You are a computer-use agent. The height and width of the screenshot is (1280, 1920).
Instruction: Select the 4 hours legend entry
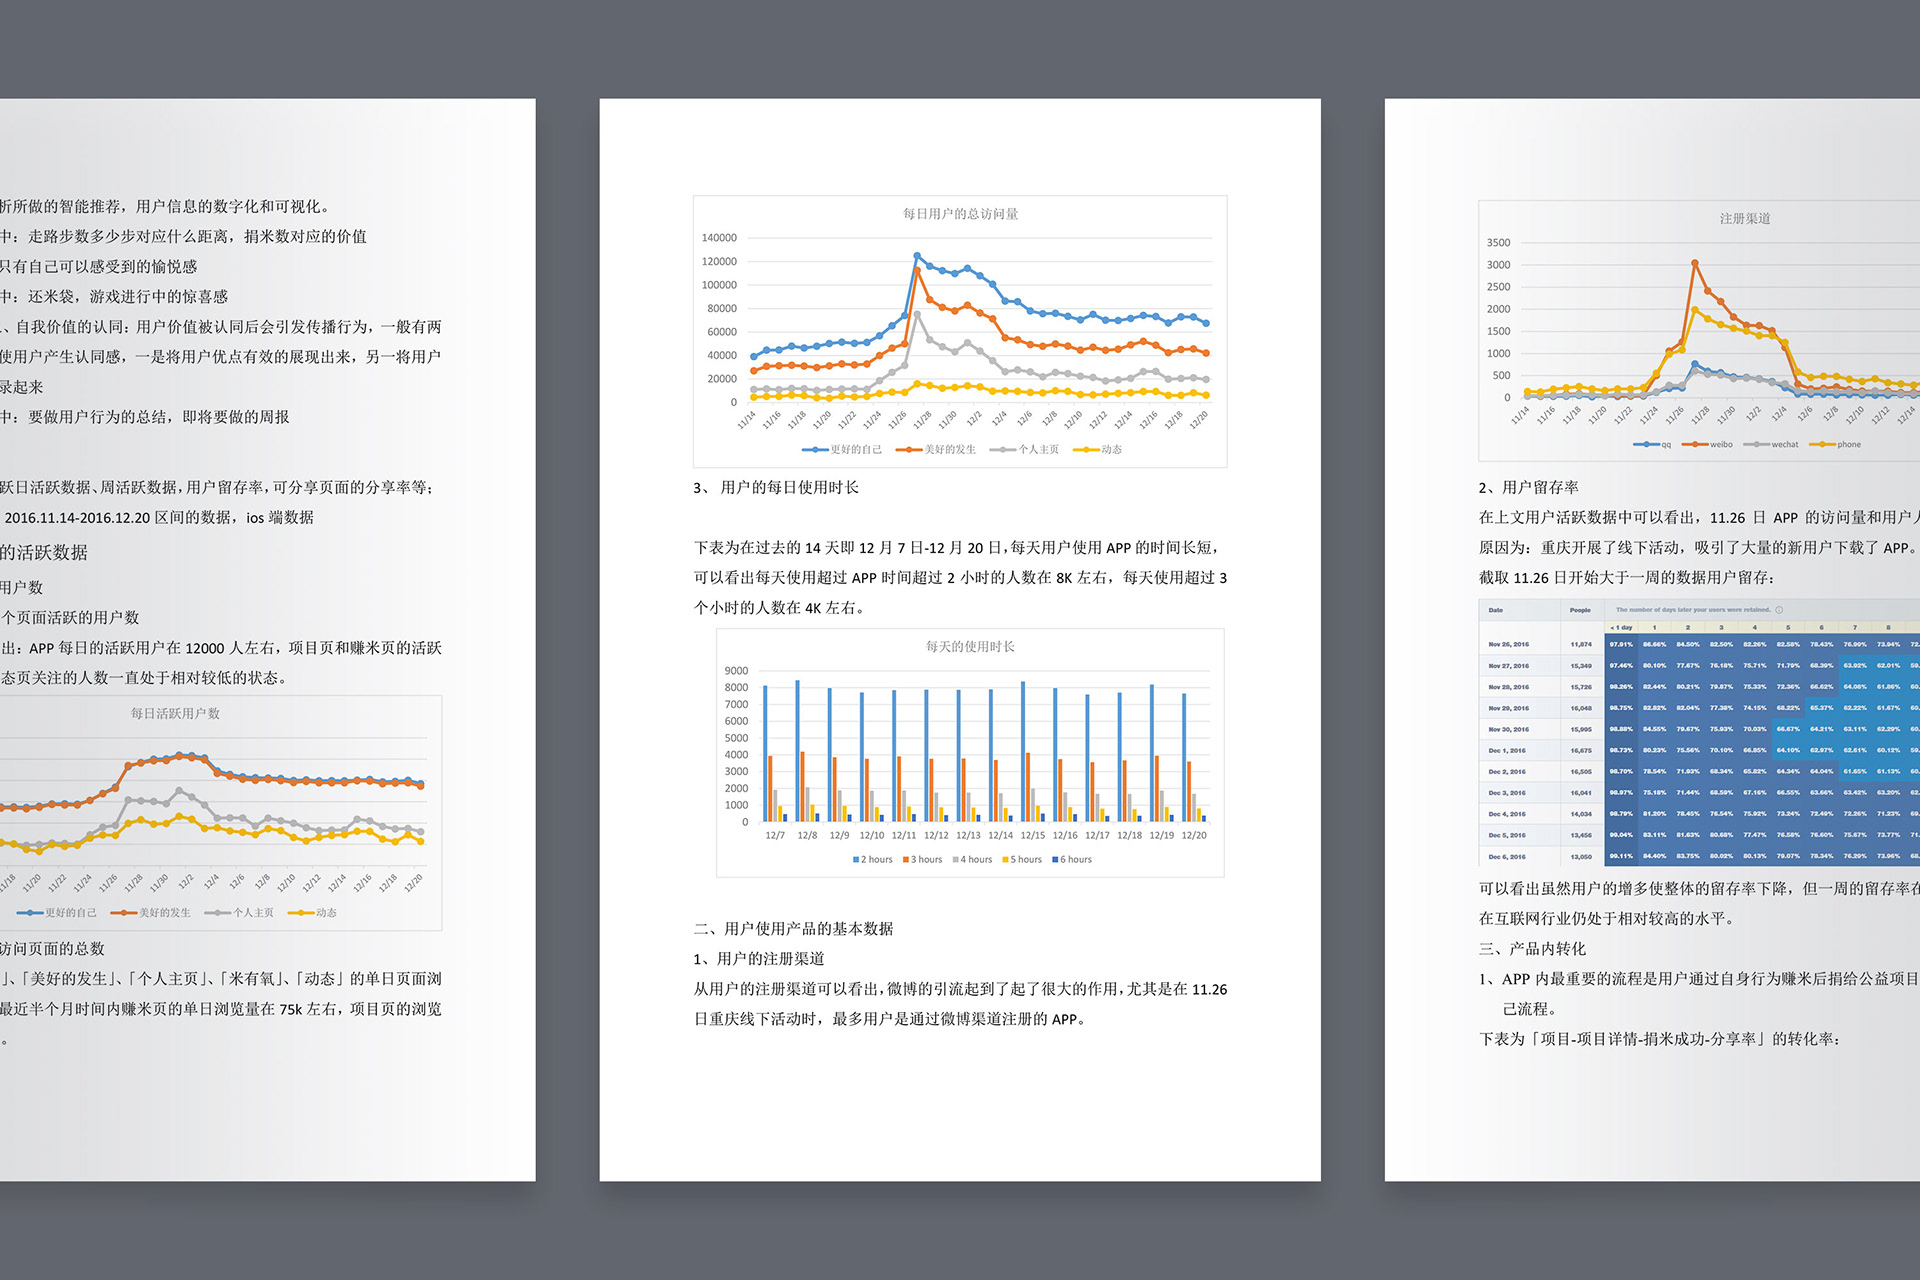pyautogui.click(x=972, y=860)
